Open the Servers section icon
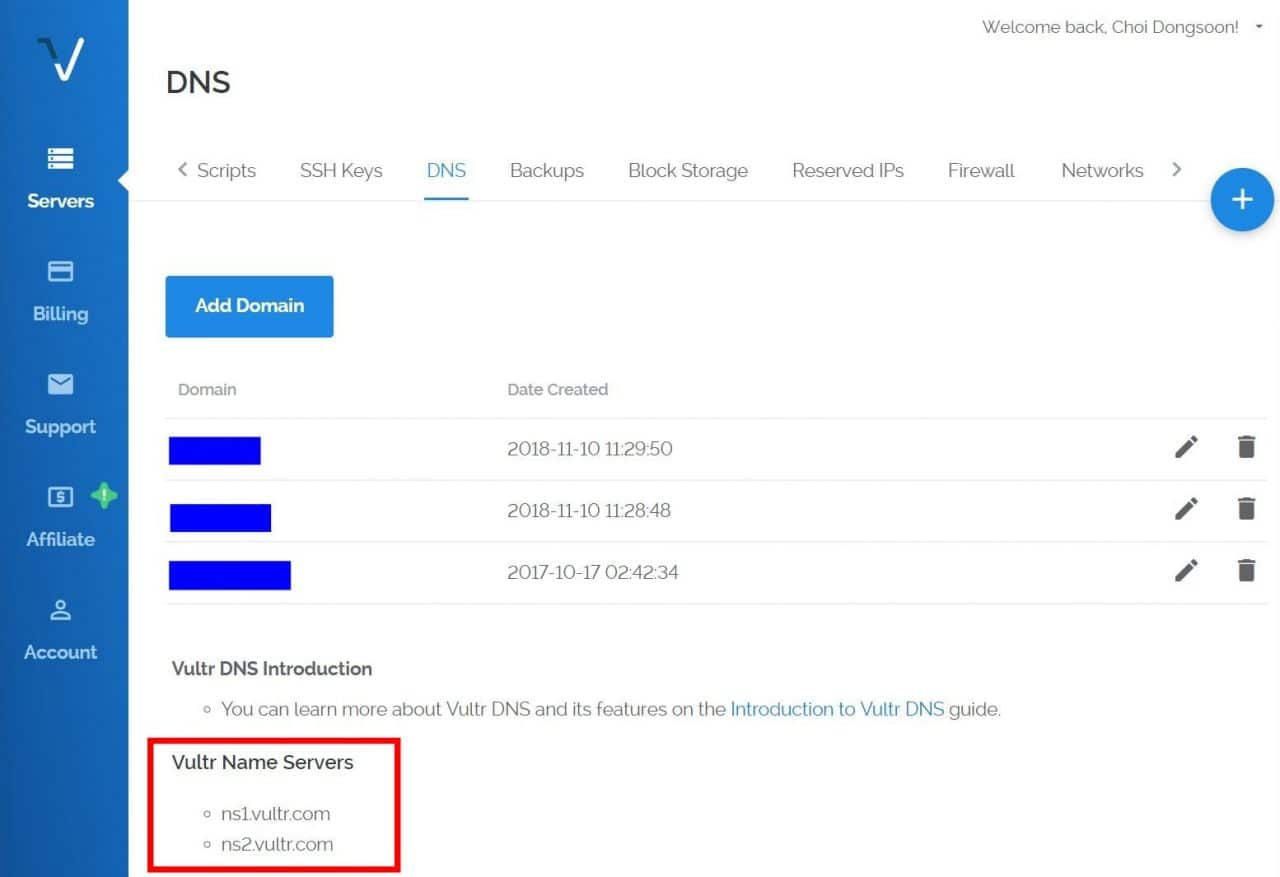Image resolution: width=1280 pixels, height=877 pixels. click(61, 159)
